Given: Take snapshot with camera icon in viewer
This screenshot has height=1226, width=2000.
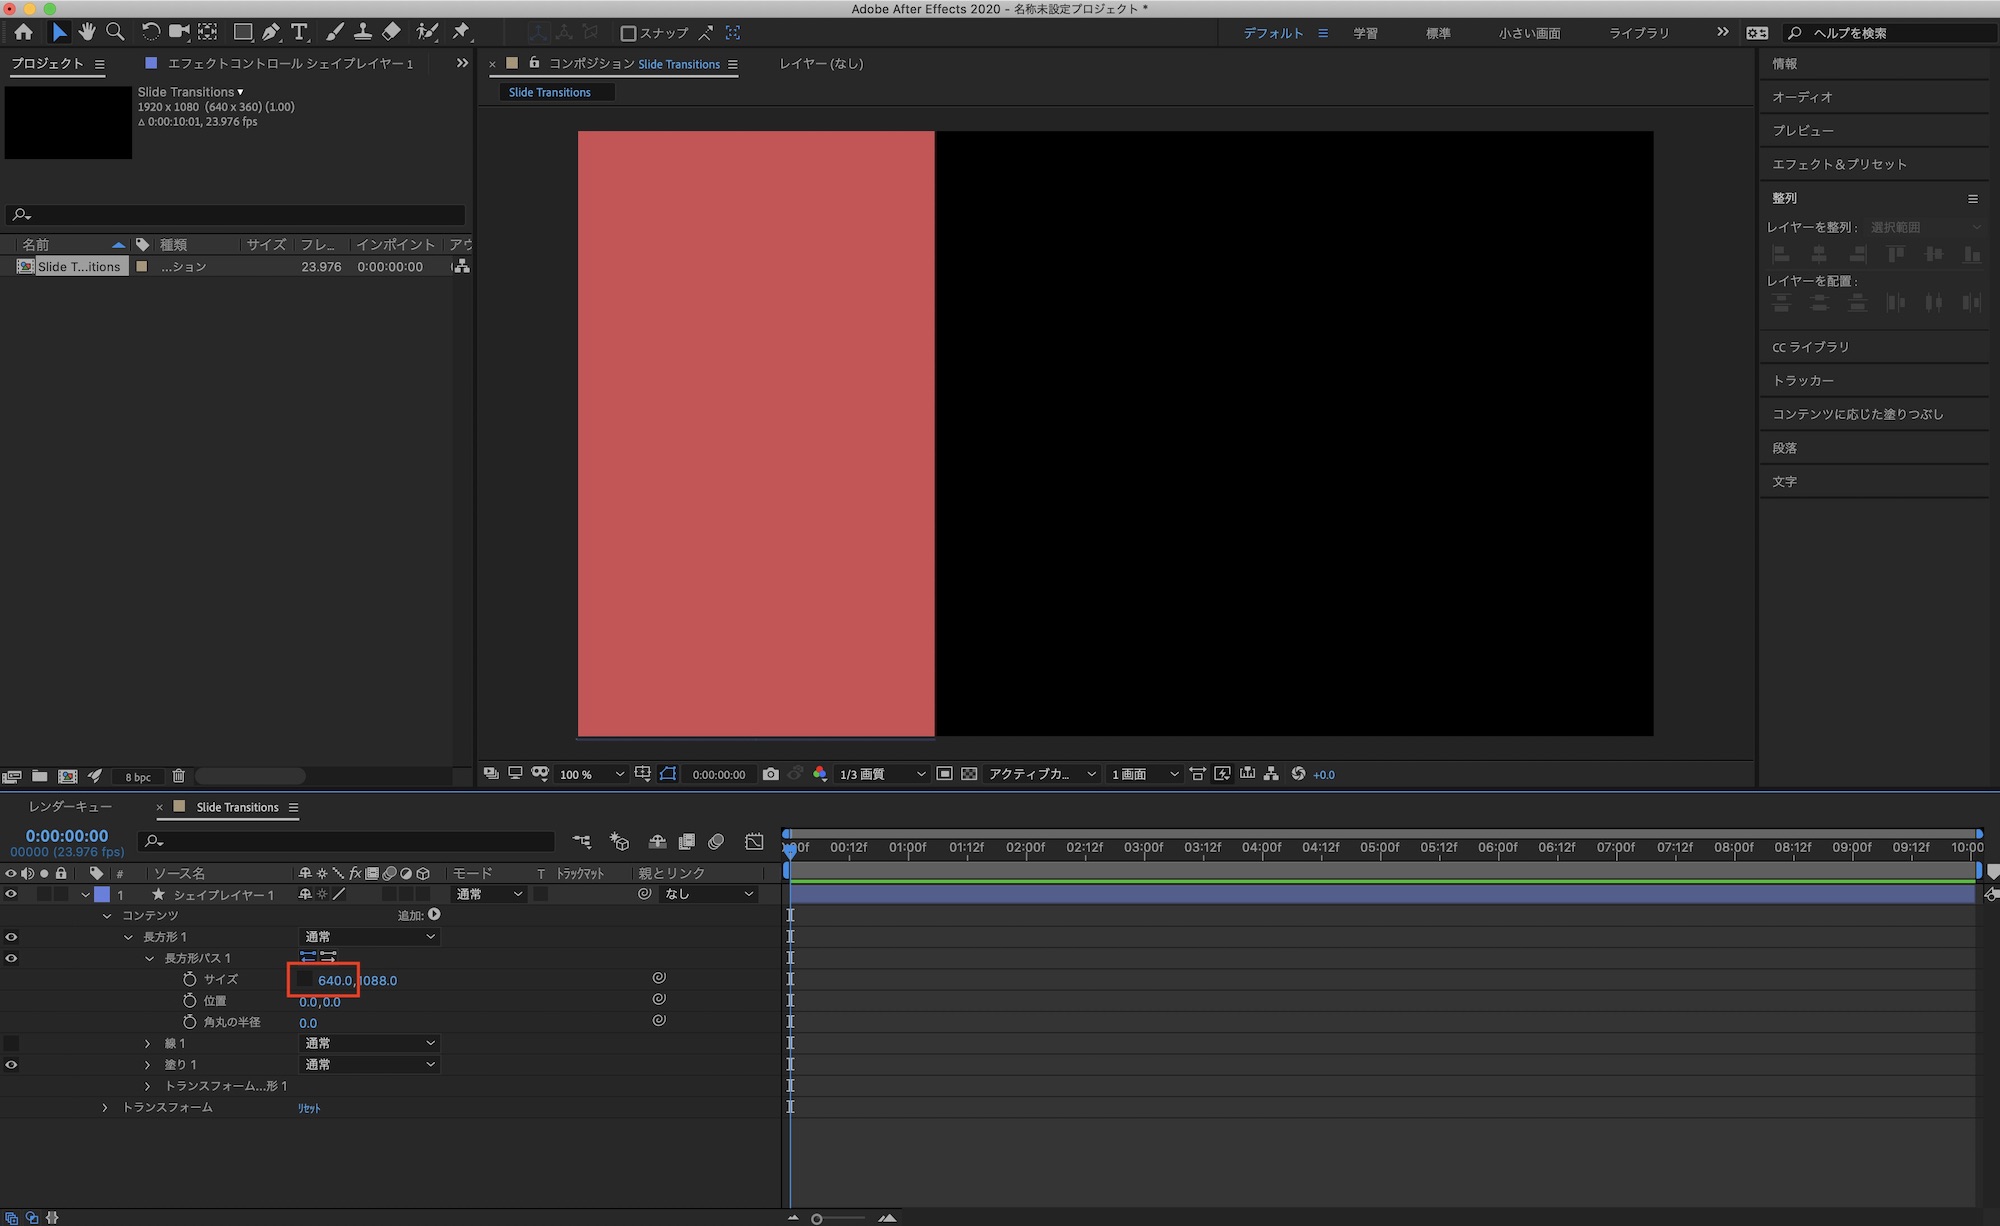Looking at the screenshot, I should pos(770,774).
